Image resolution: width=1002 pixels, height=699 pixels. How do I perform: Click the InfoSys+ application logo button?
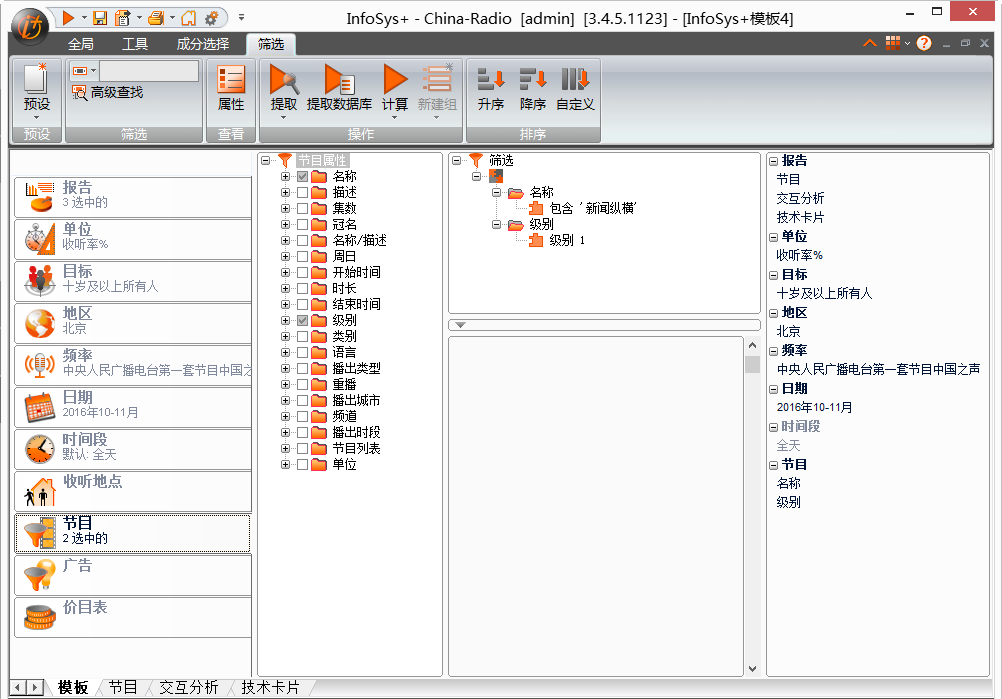29,27
